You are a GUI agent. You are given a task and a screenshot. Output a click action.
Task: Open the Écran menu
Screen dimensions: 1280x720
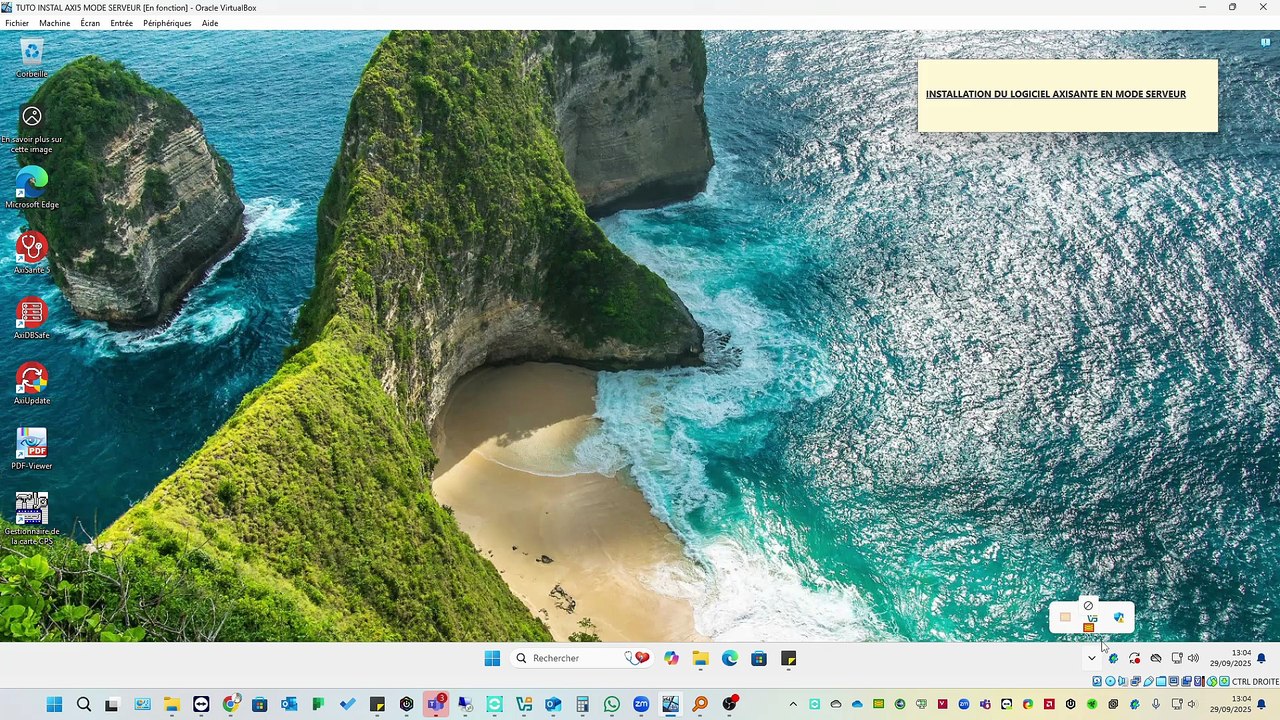click(90, 23)
